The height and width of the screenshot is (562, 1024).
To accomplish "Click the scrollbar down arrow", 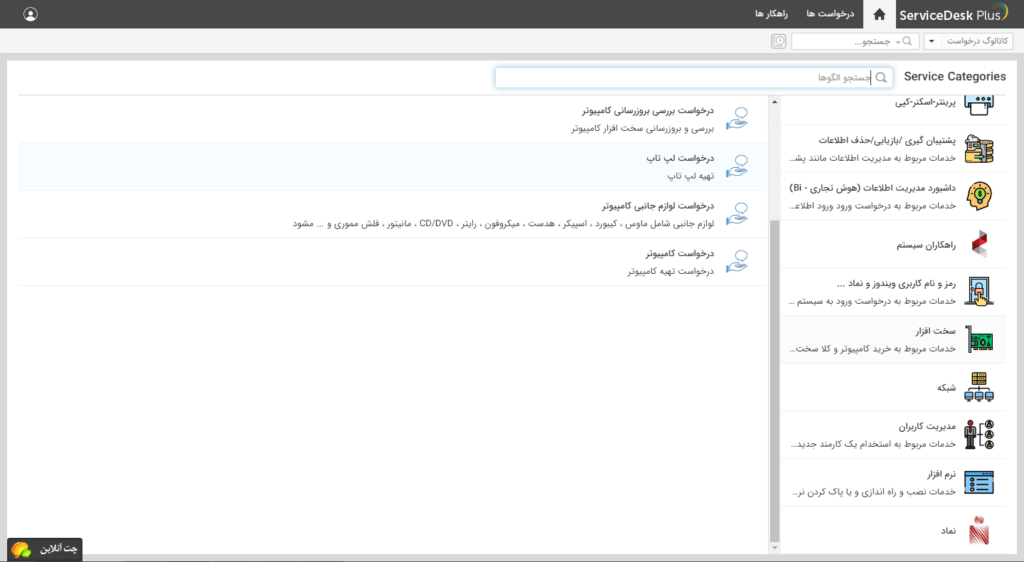I will (775, 548).
